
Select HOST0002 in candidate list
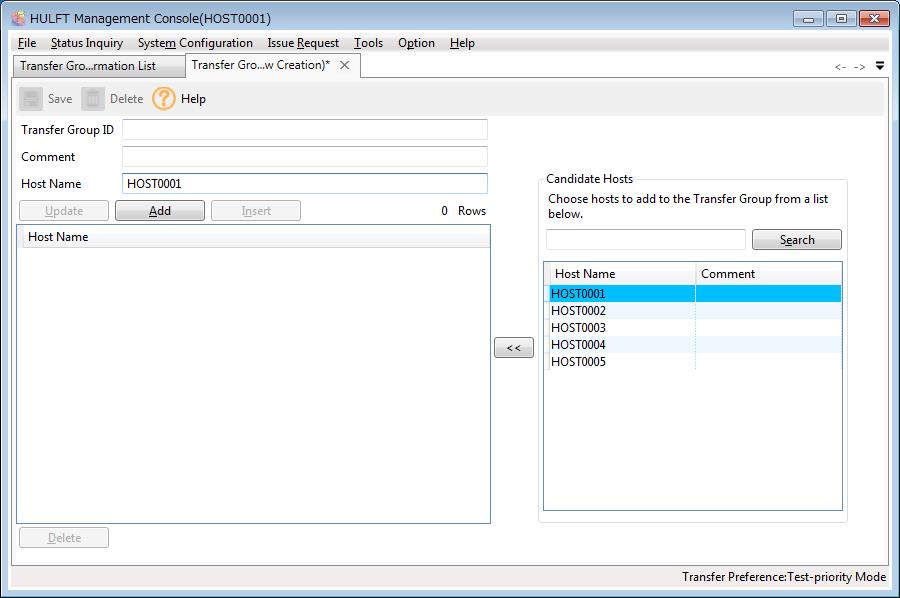[x=693, y=311]
